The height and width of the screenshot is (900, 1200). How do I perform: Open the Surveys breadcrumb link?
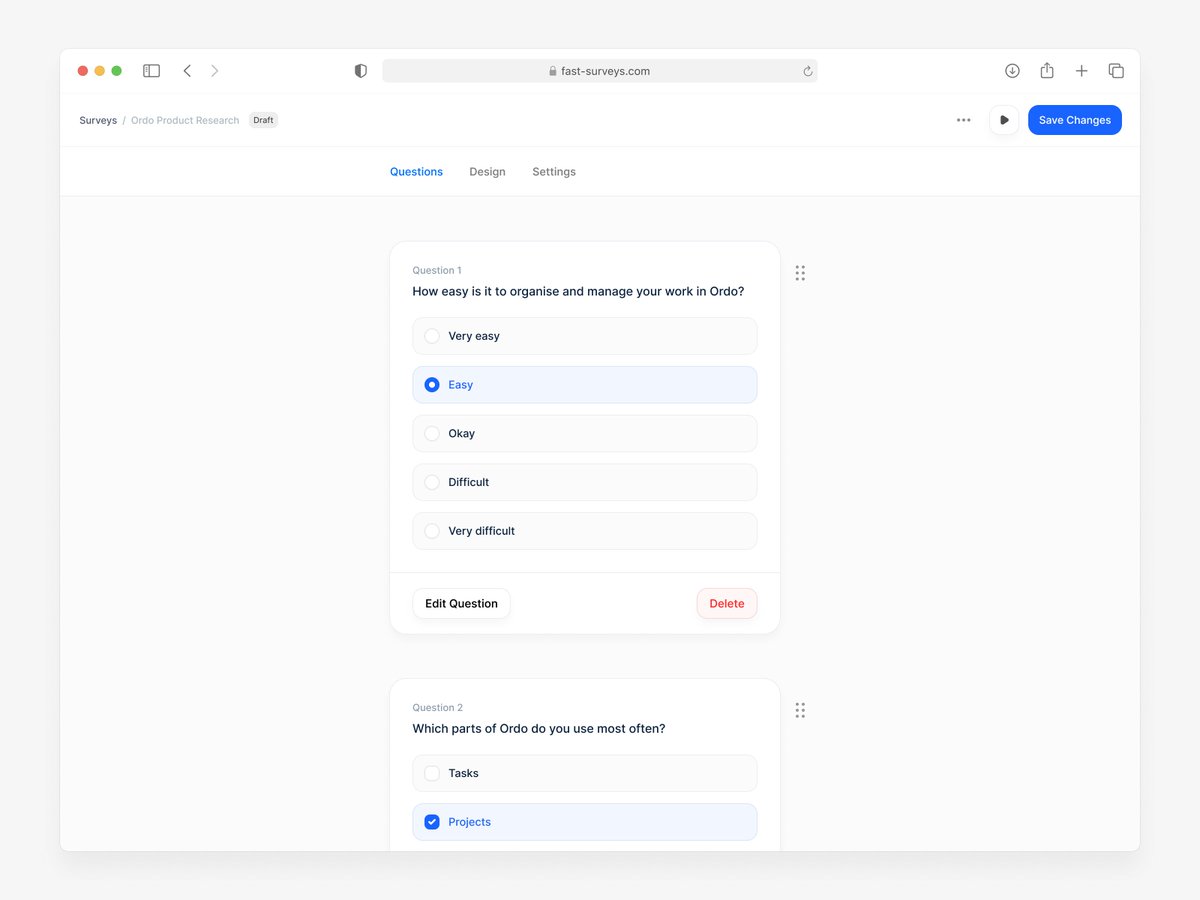click(x=98, y=120)
